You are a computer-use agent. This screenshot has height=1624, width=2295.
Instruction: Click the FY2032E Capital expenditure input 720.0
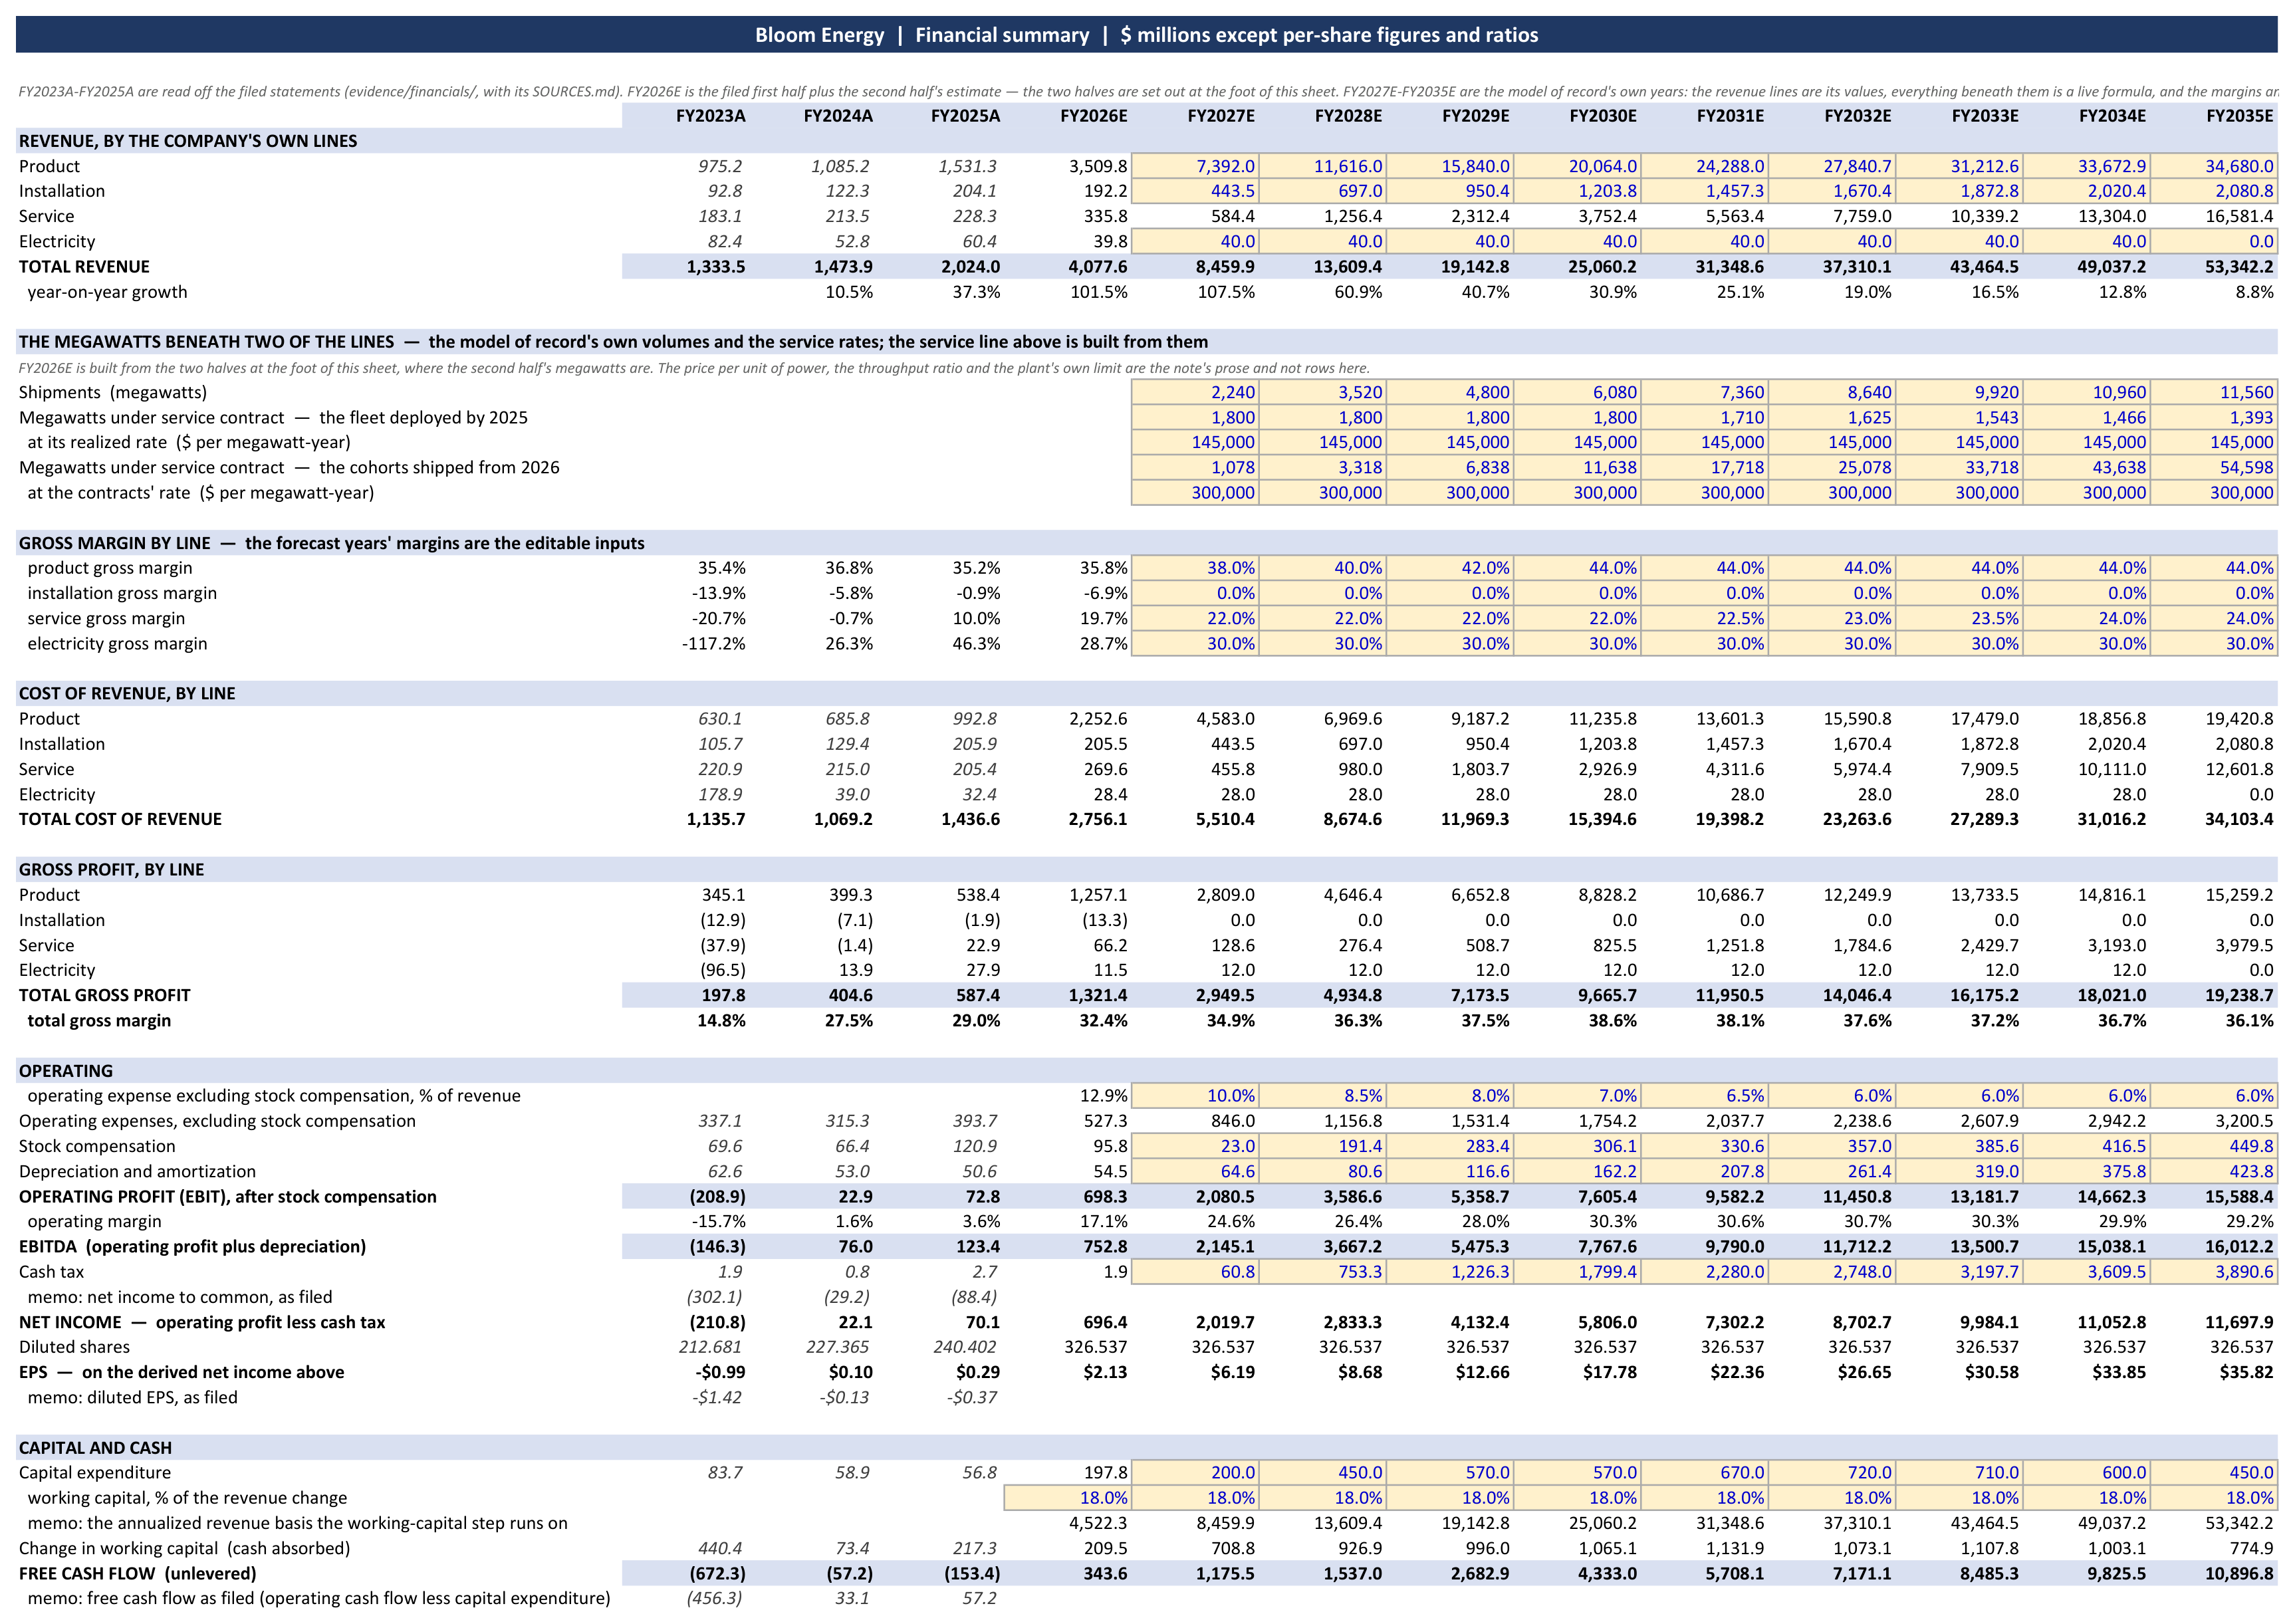point(1832,1473)
